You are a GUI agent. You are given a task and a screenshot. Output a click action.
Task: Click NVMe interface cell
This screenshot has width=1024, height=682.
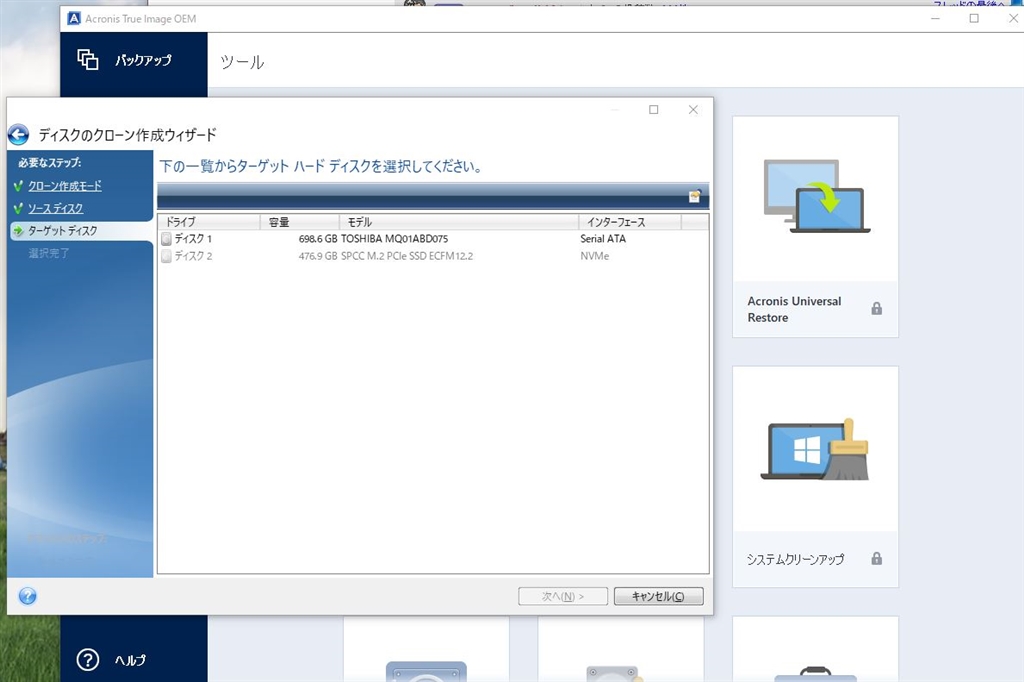[594, 256]
